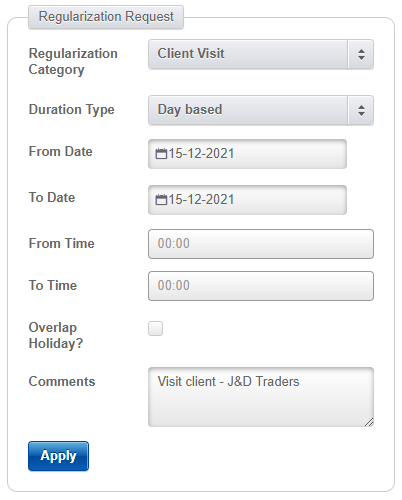Click the From Time input field
The width and height of the screenshot is (402, 500).
point(261,244)
